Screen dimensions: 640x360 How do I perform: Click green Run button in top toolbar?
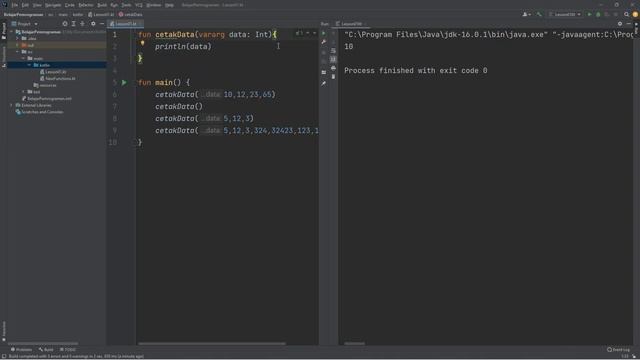pos(589,14)
